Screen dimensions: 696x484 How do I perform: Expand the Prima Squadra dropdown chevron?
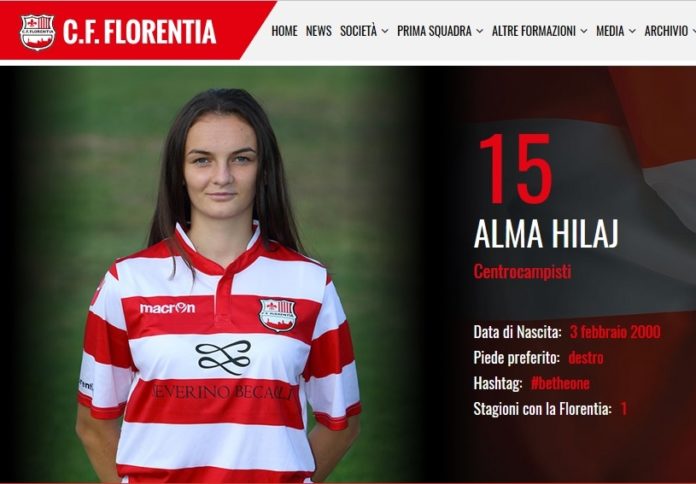click(479, 32)
